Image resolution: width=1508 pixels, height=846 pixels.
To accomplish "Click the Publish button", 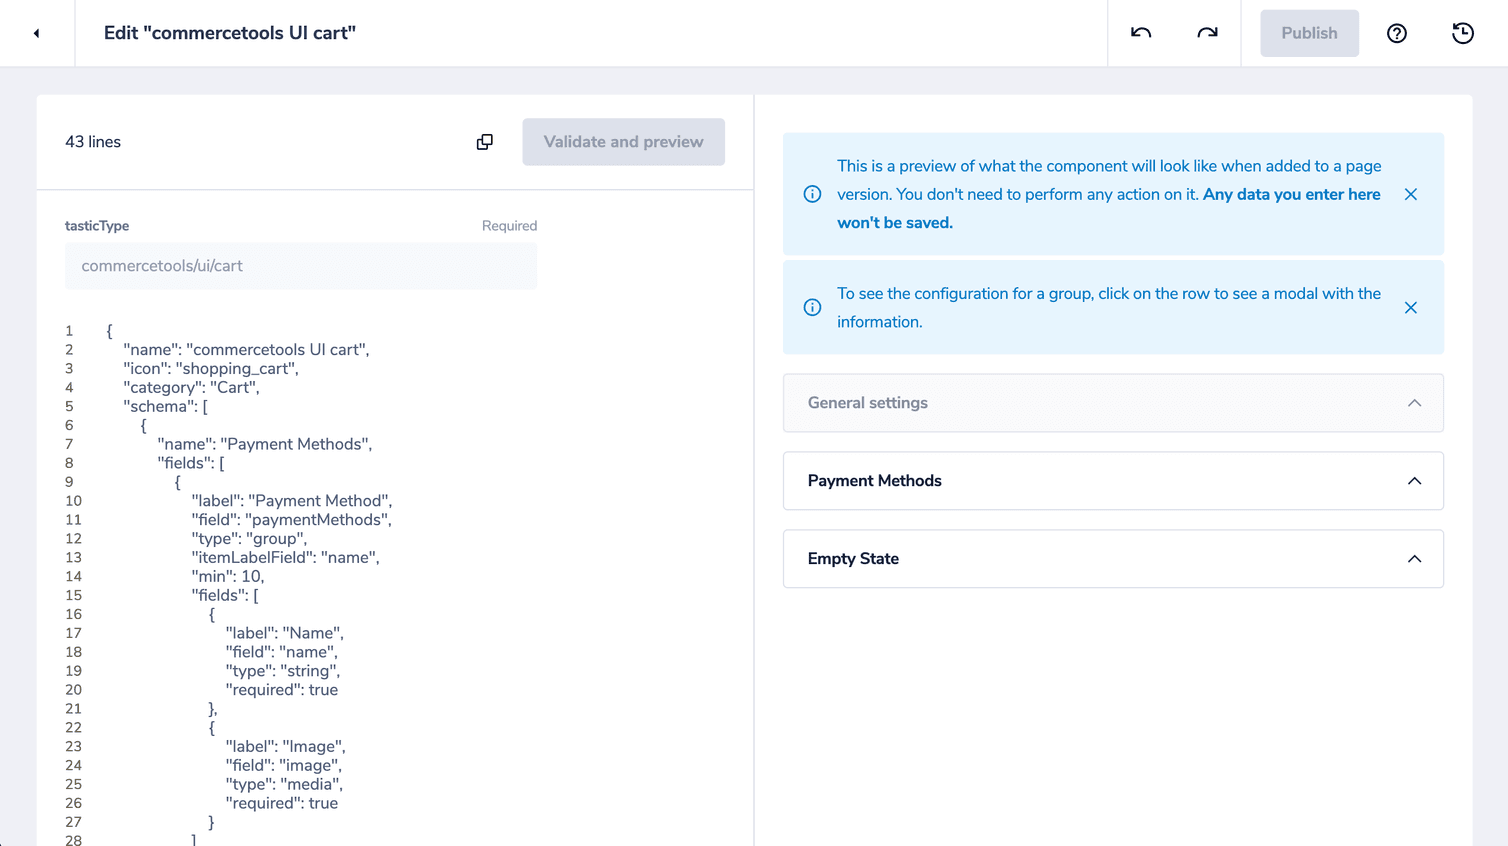I will [1309, 33].
